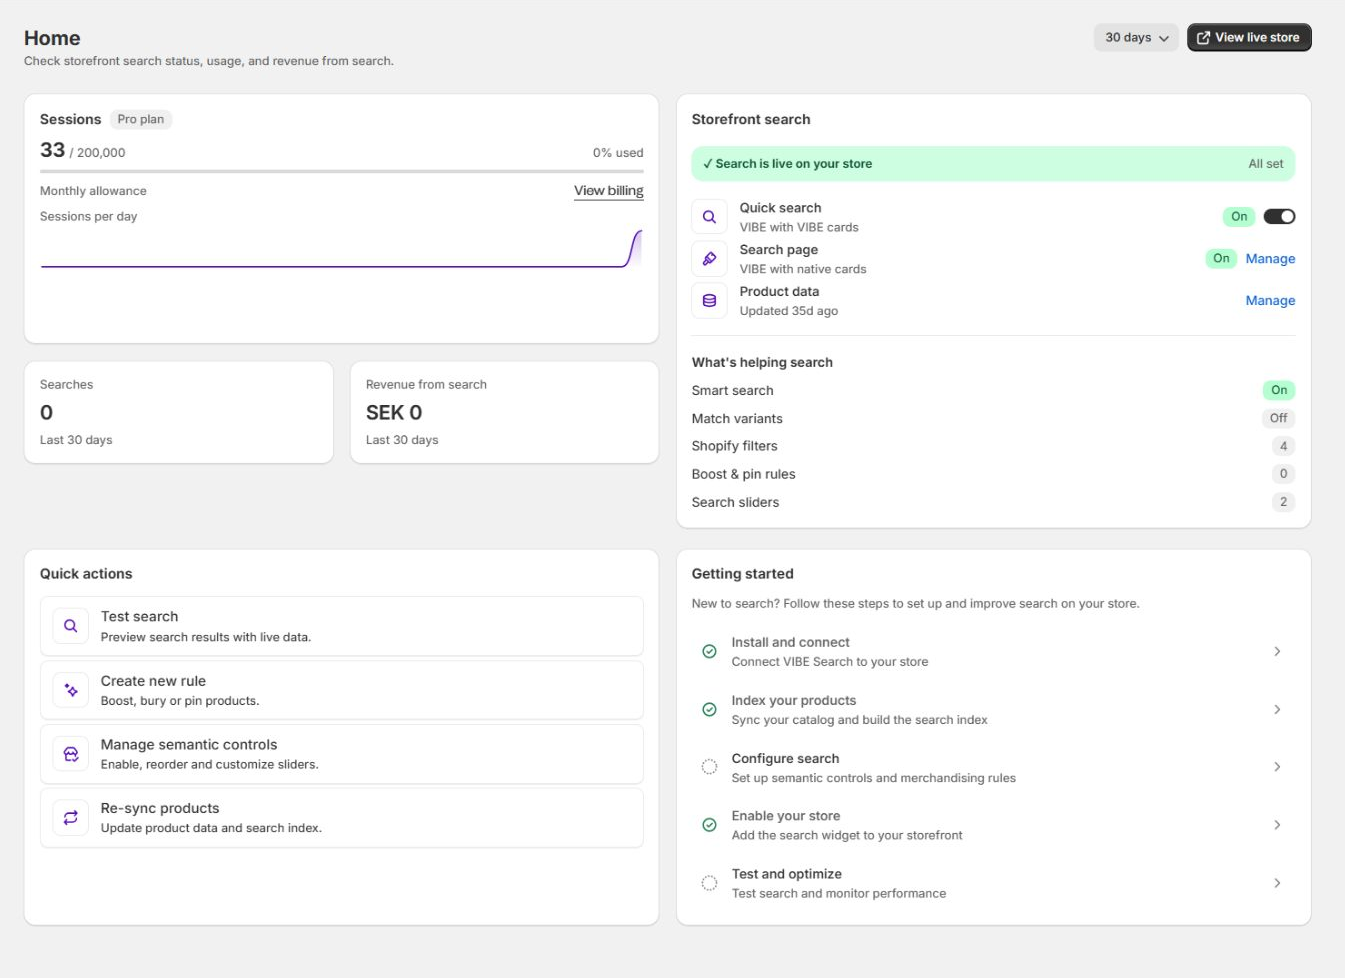Click the Revenue from search card
This screenshot has height=978, width=1345.
[505, 412]
